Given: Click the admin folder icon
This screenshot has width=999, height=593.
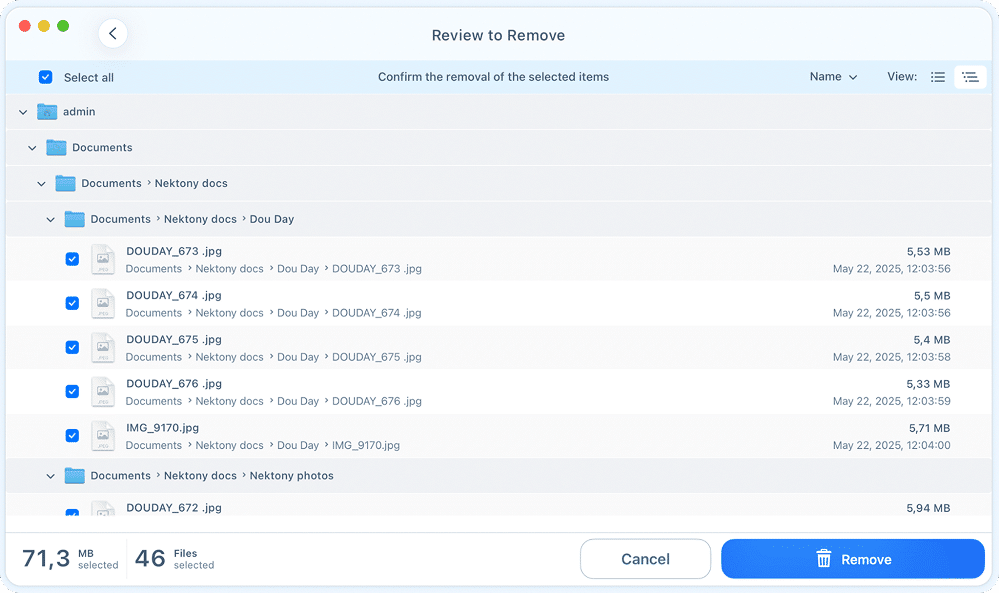Looking at the screenshot, I should [x=46, y=111].
